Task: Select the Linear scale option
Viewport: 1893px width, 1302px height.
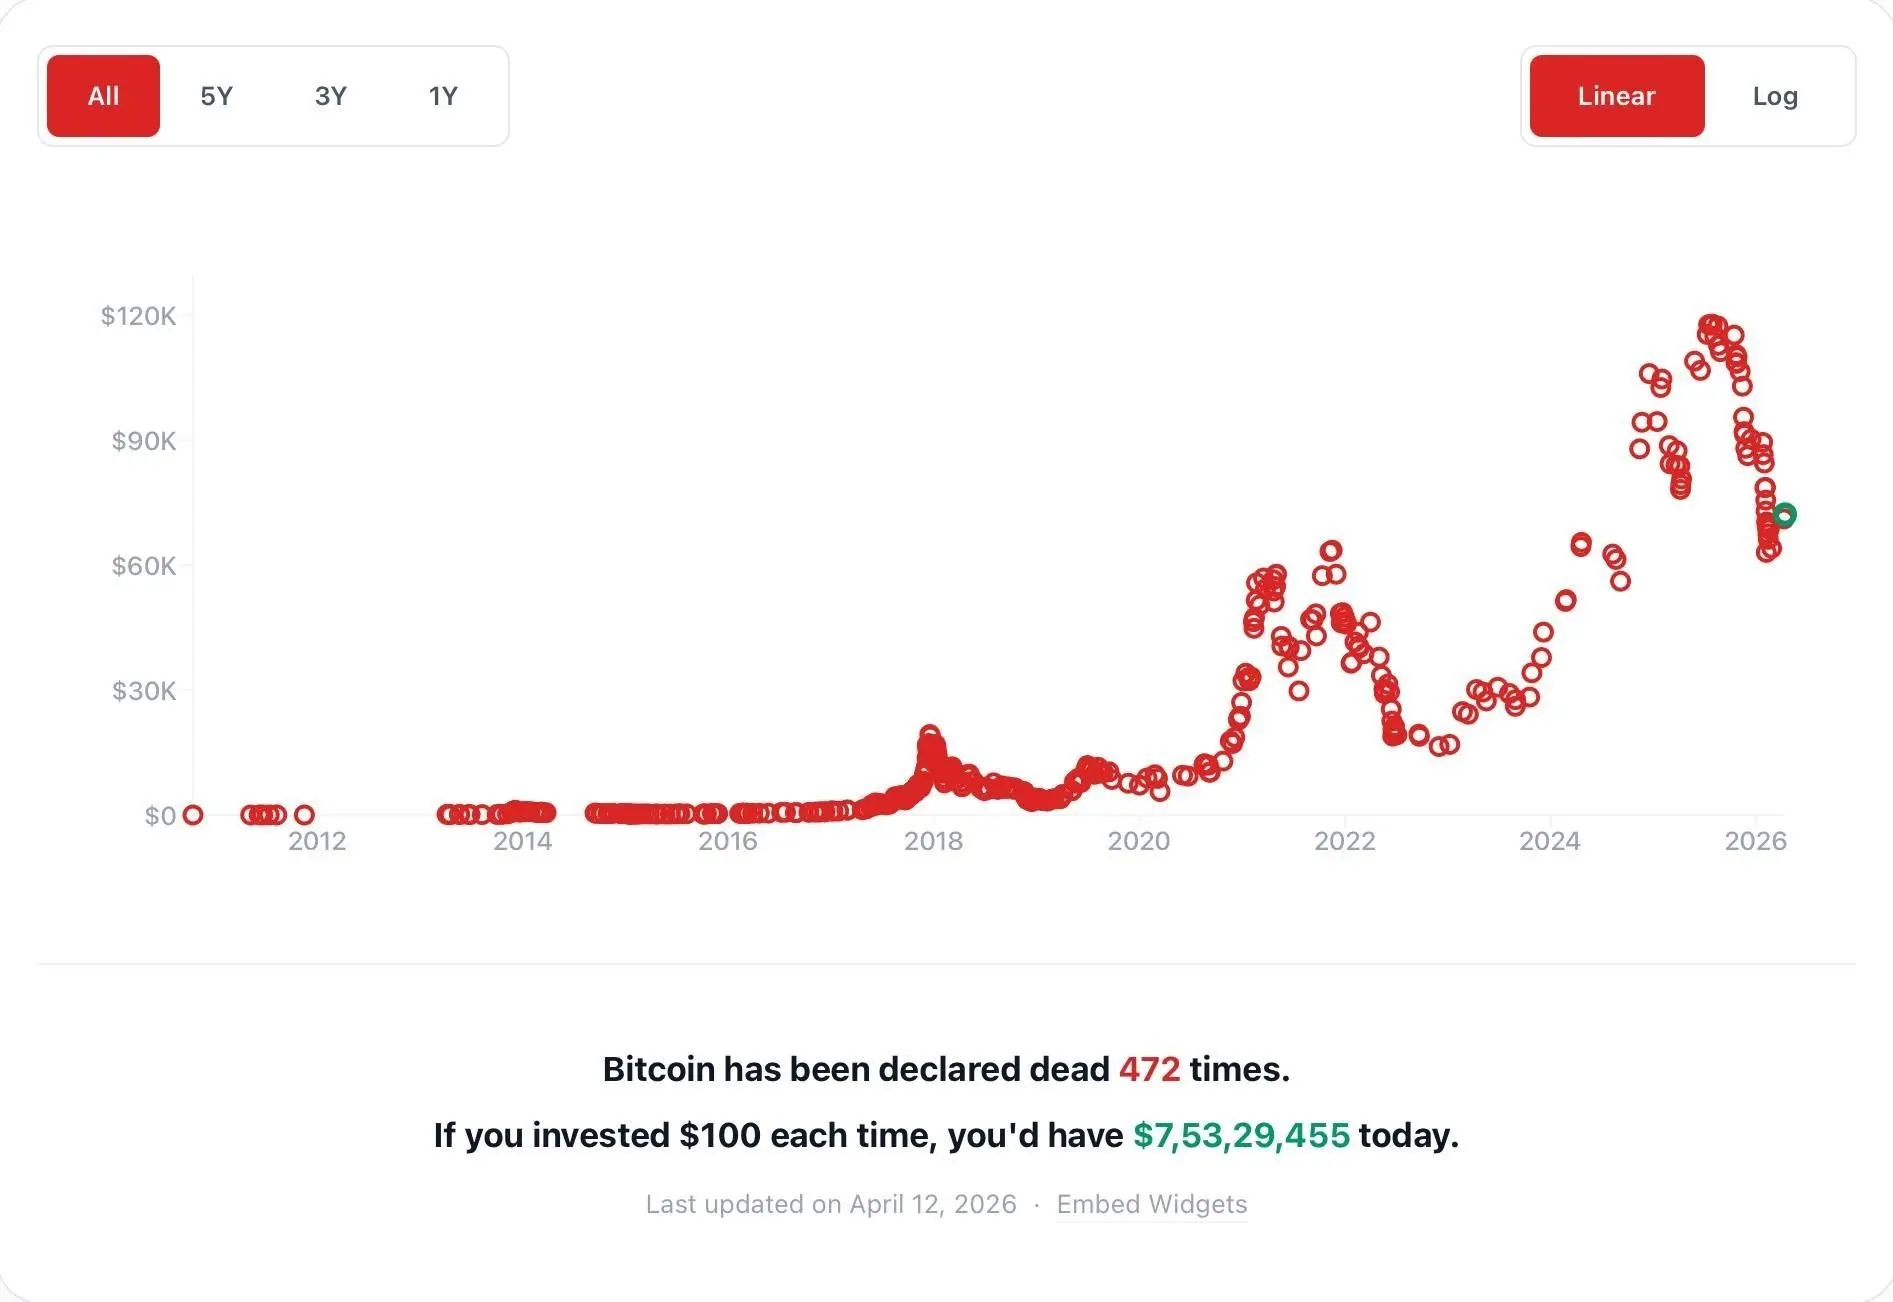Action: (x=1617, y=96)
